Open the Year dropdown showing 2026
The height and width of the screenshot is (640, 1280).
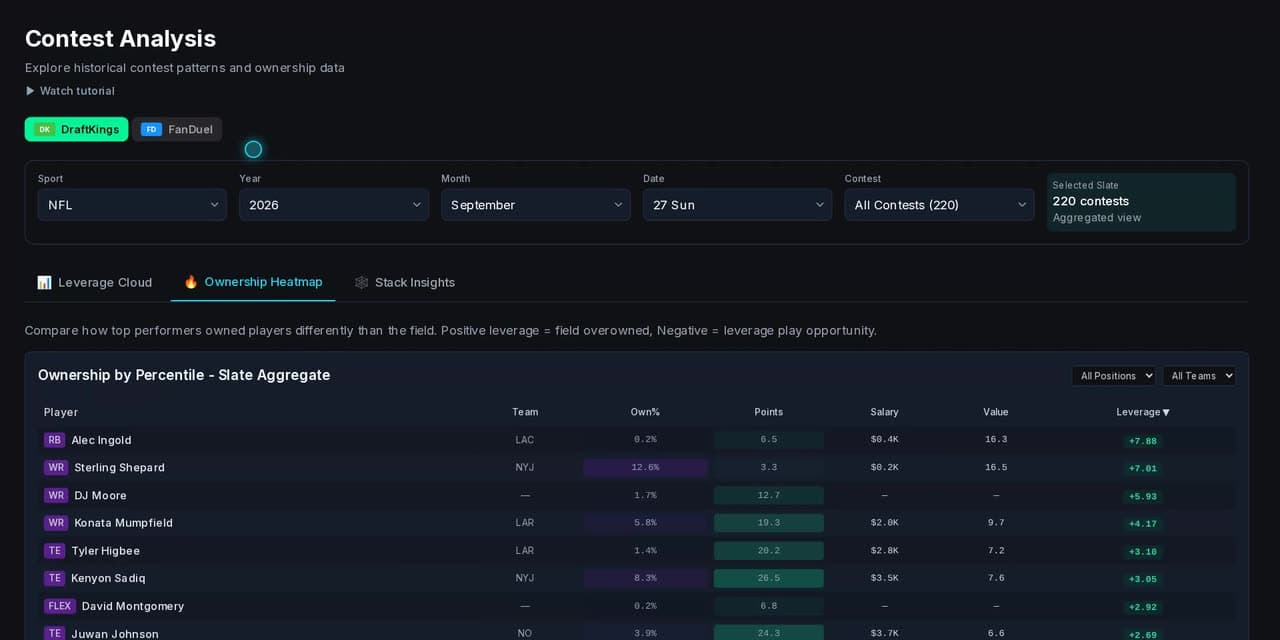[x=334, y=205]
